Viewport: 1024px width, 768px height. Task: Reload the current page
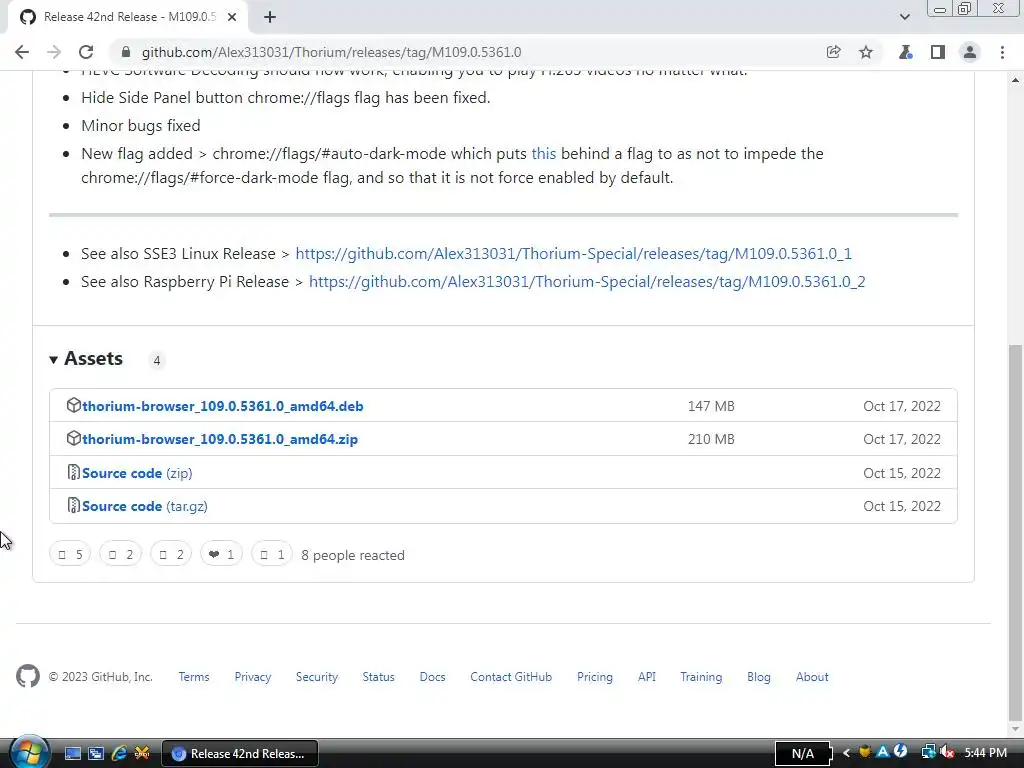tap(86, 52)
